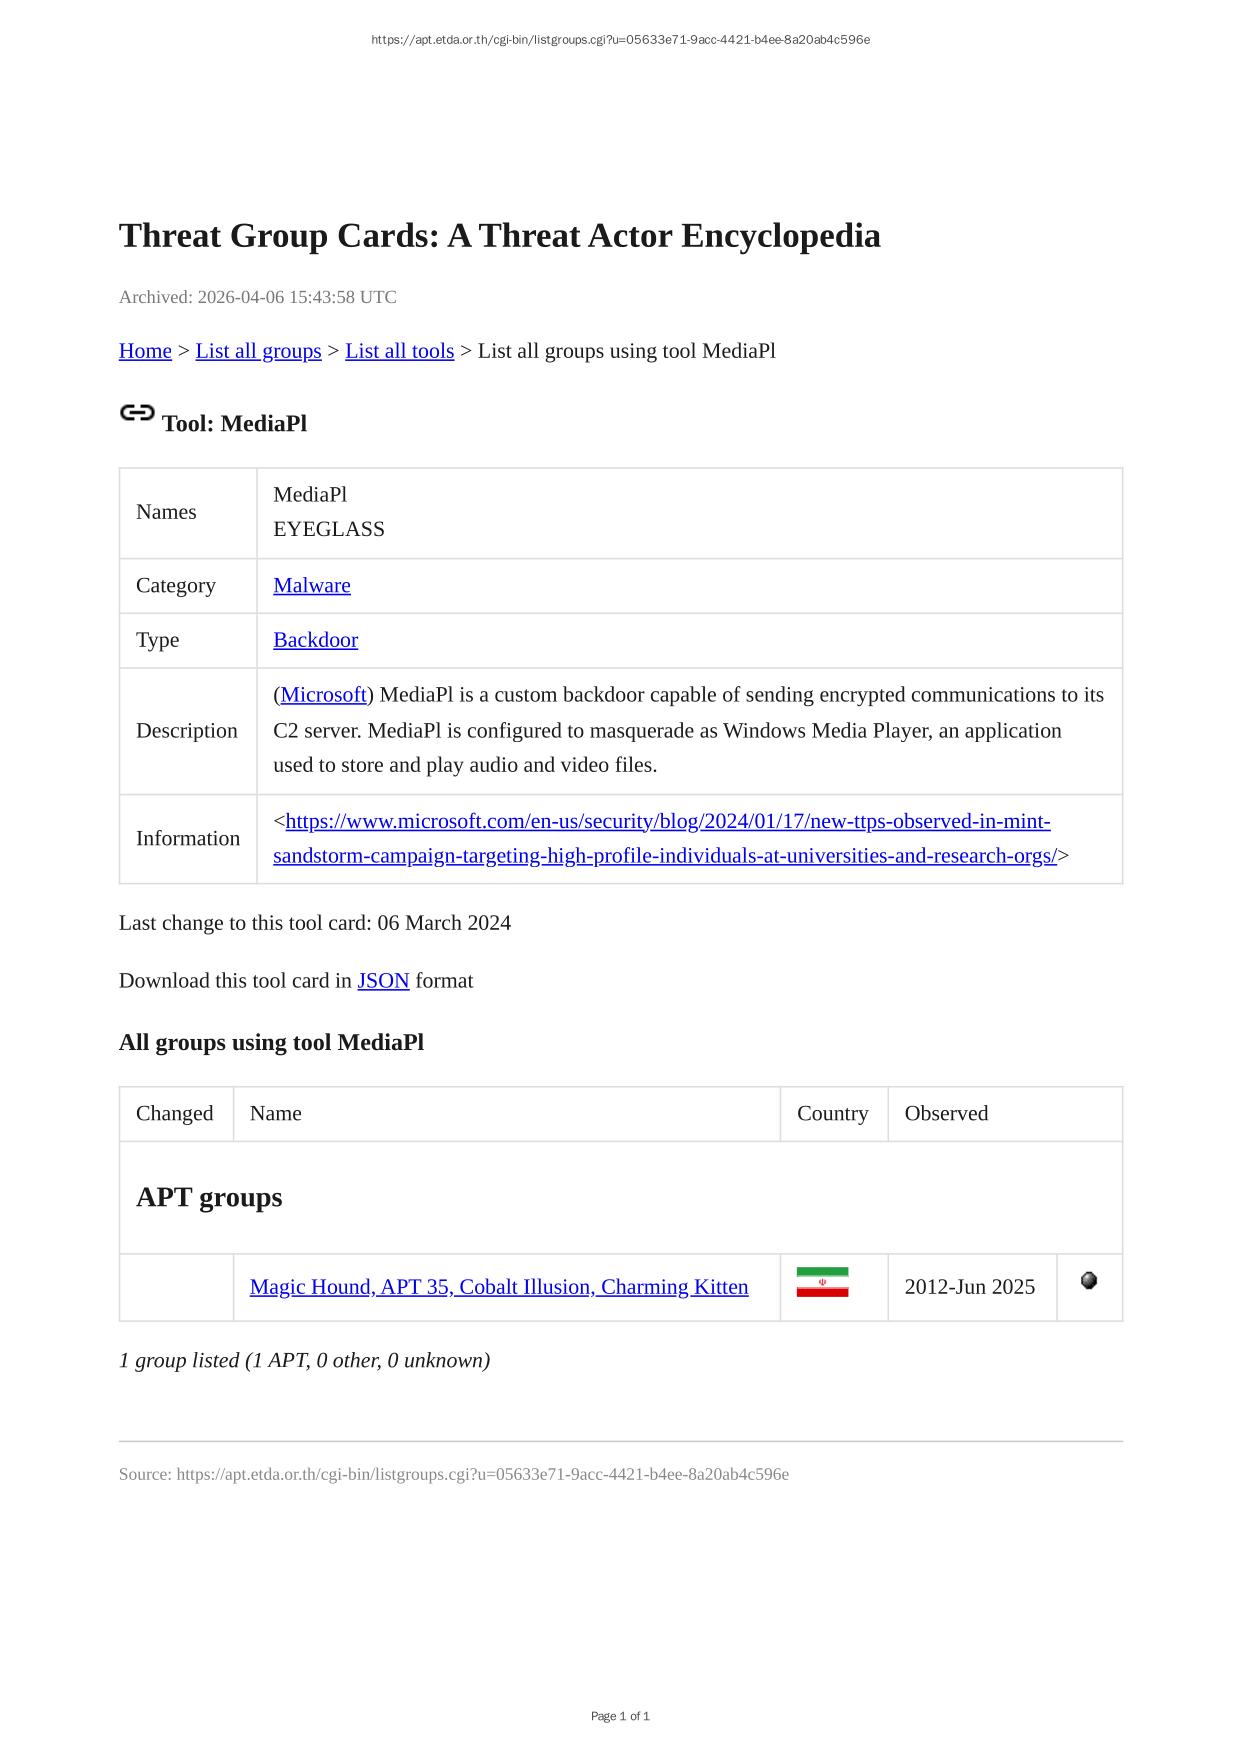Open the Microsoft security blog URL

(x=667, y=822)
